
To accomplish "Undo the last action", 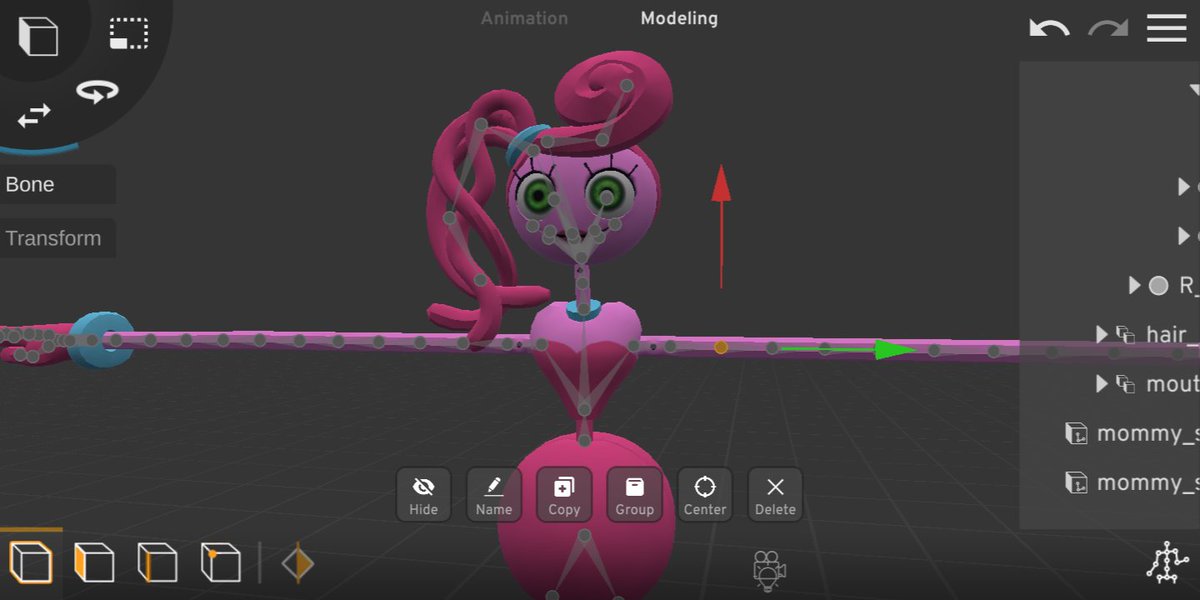I will [x=1049, y=28].
